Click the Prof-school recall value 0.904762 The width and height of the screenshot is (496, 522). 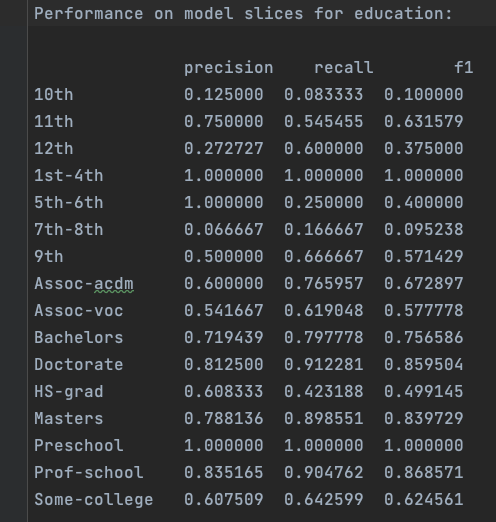[324, 473]
